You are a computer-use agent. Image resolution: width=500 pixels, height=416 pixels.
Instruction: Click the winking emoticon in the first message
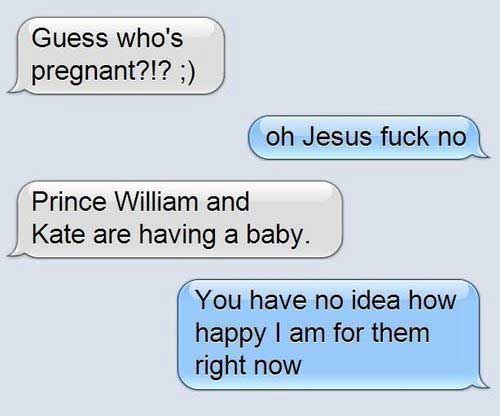188,71
